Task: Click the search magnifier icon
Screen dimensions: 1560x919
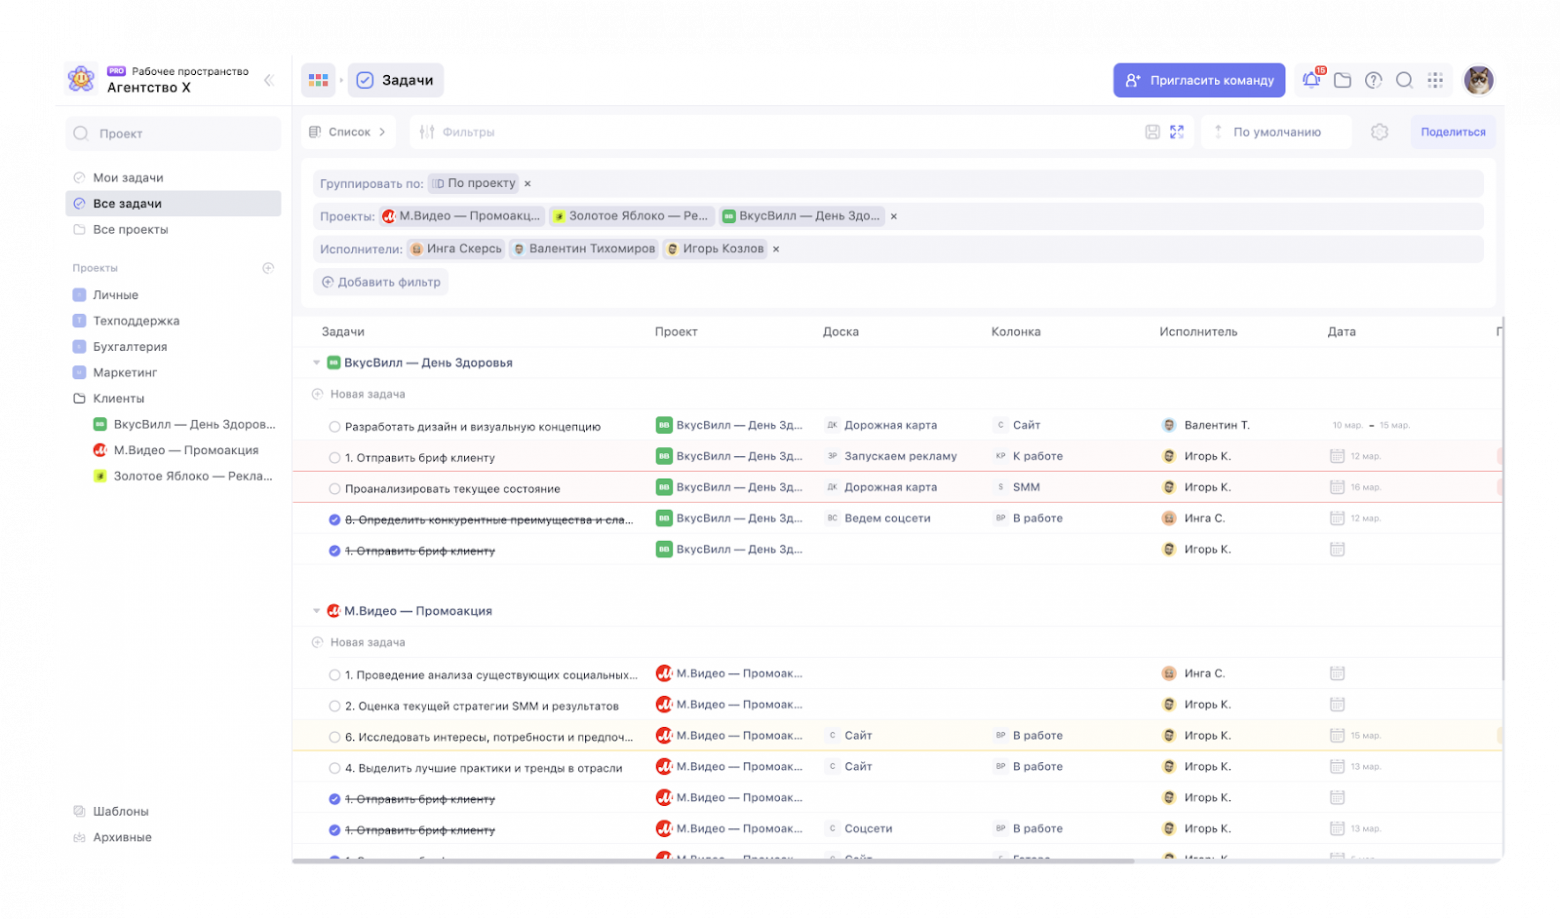Action: pyautogui.click(x=1405, y=80)
